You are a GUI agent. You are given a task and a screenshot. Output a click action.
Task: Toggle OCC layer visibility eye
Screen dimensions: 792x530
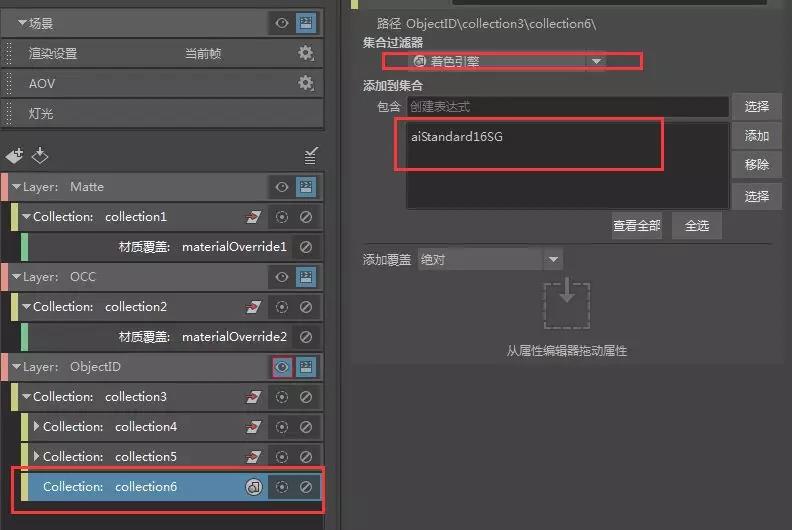(282, 277)
